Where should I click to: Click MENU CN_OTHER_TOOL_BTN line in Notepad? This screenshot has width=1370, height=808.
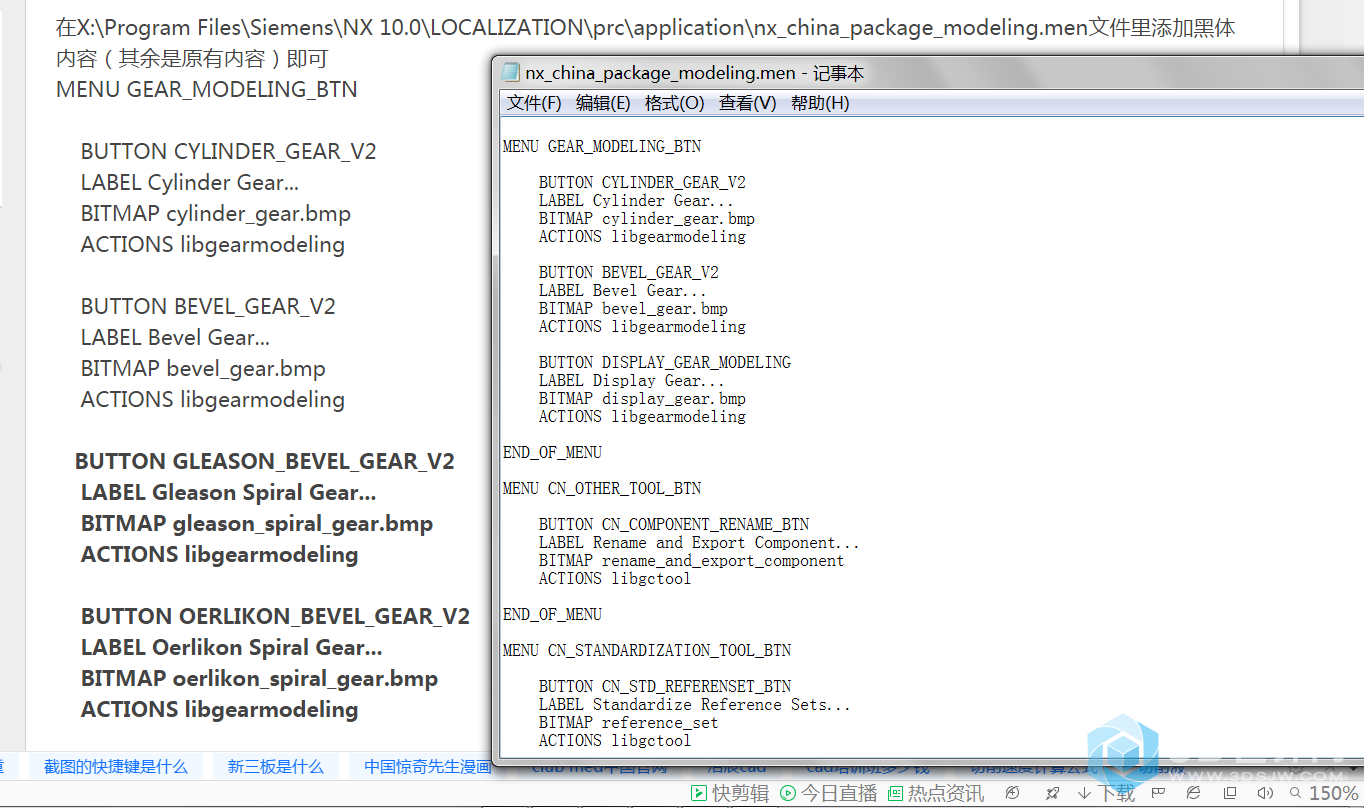(x=602, y=488)
